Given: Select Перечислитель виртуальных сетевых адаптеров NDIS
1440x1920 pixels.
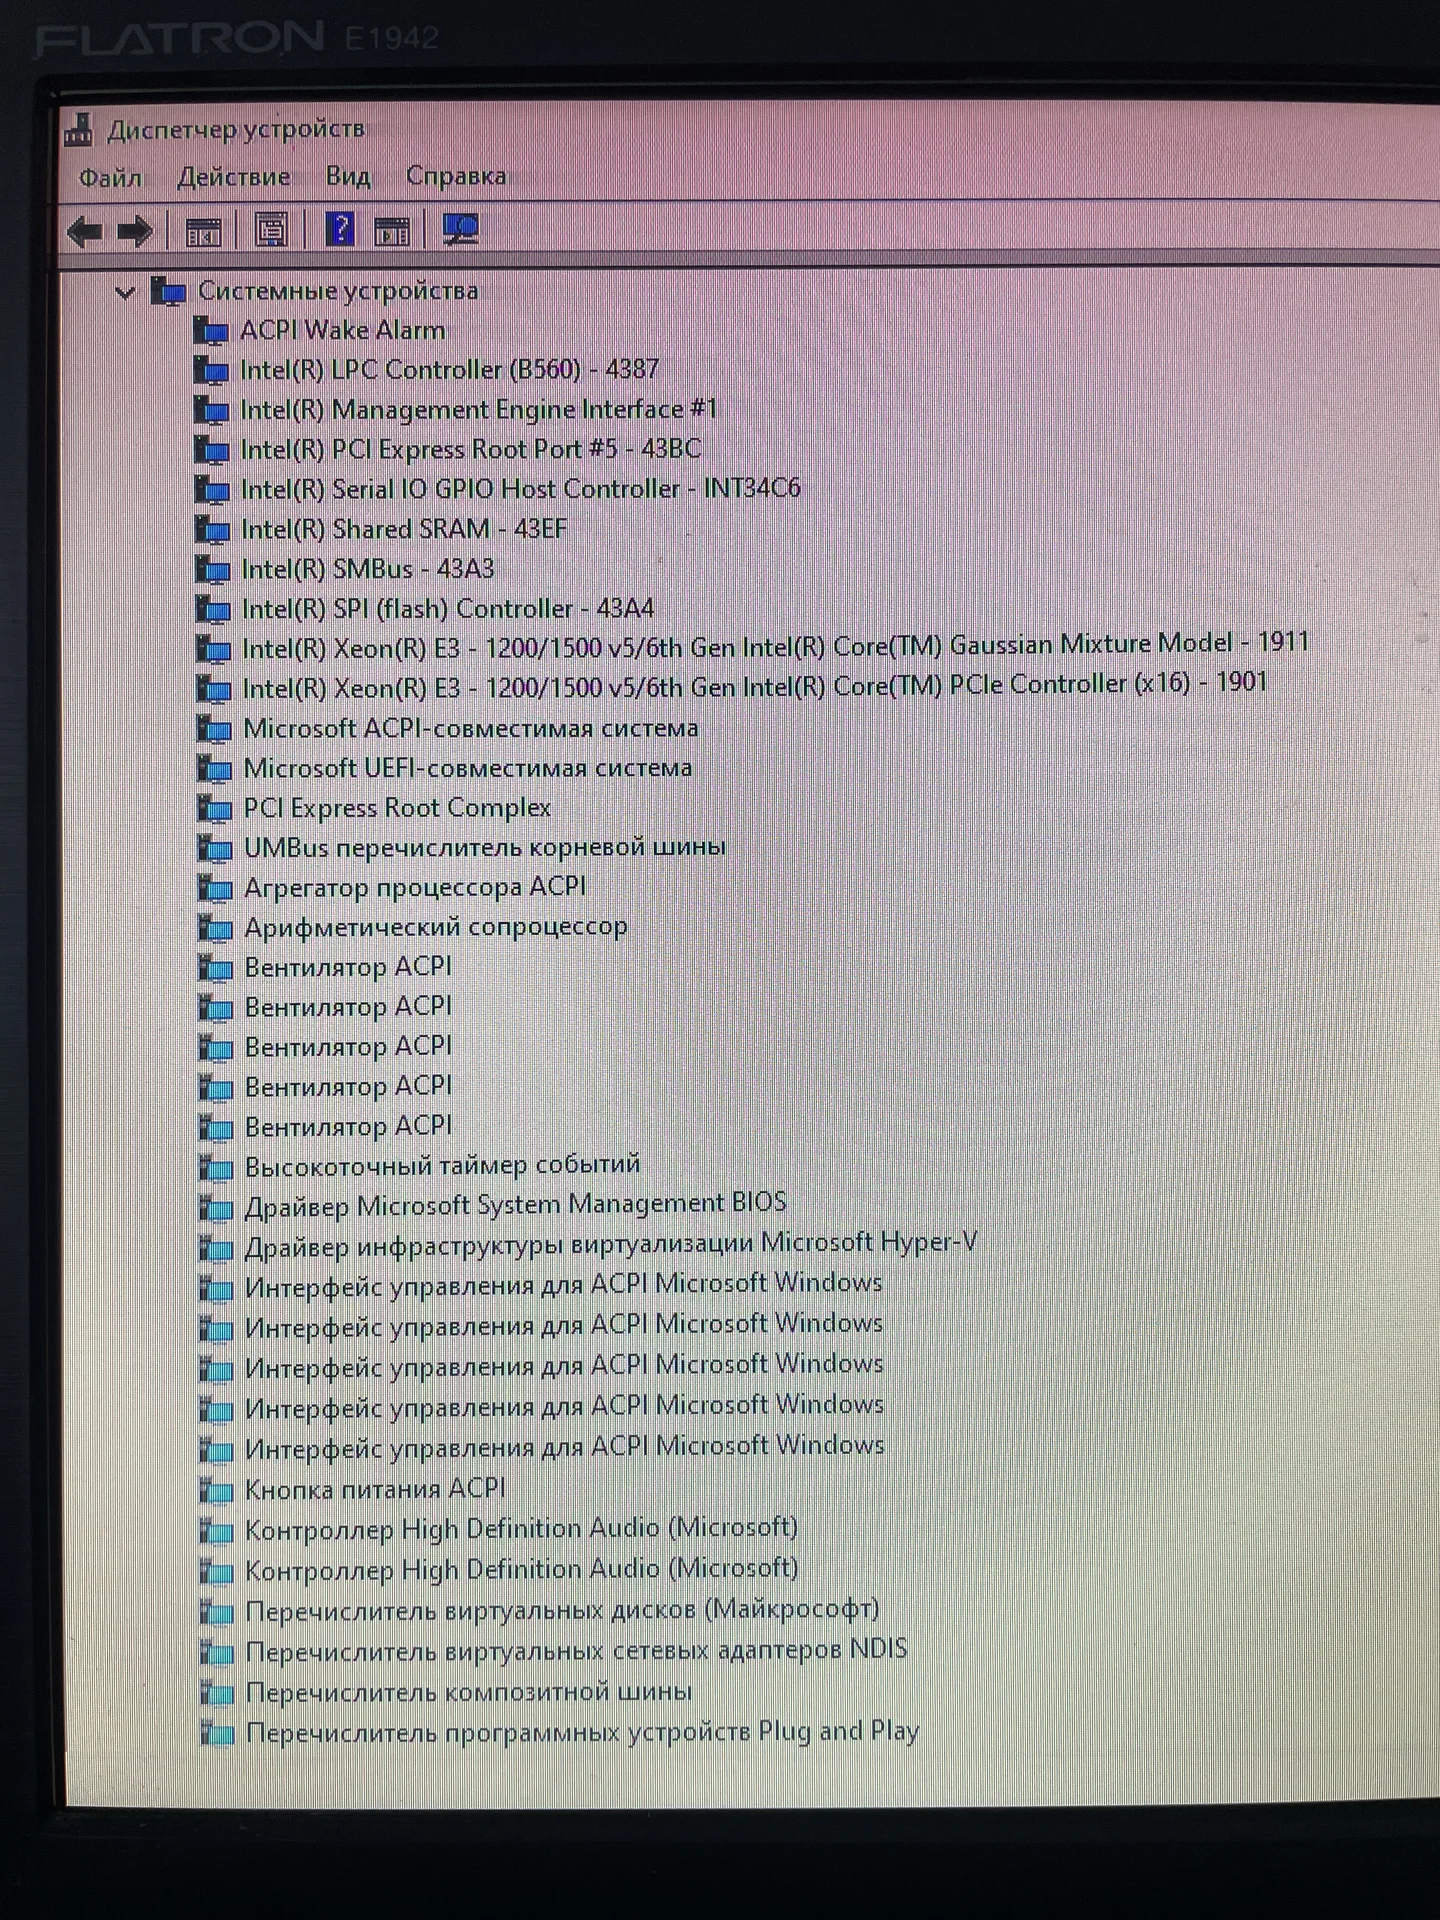Looking at the screenshot, I should coord(576,1651).
